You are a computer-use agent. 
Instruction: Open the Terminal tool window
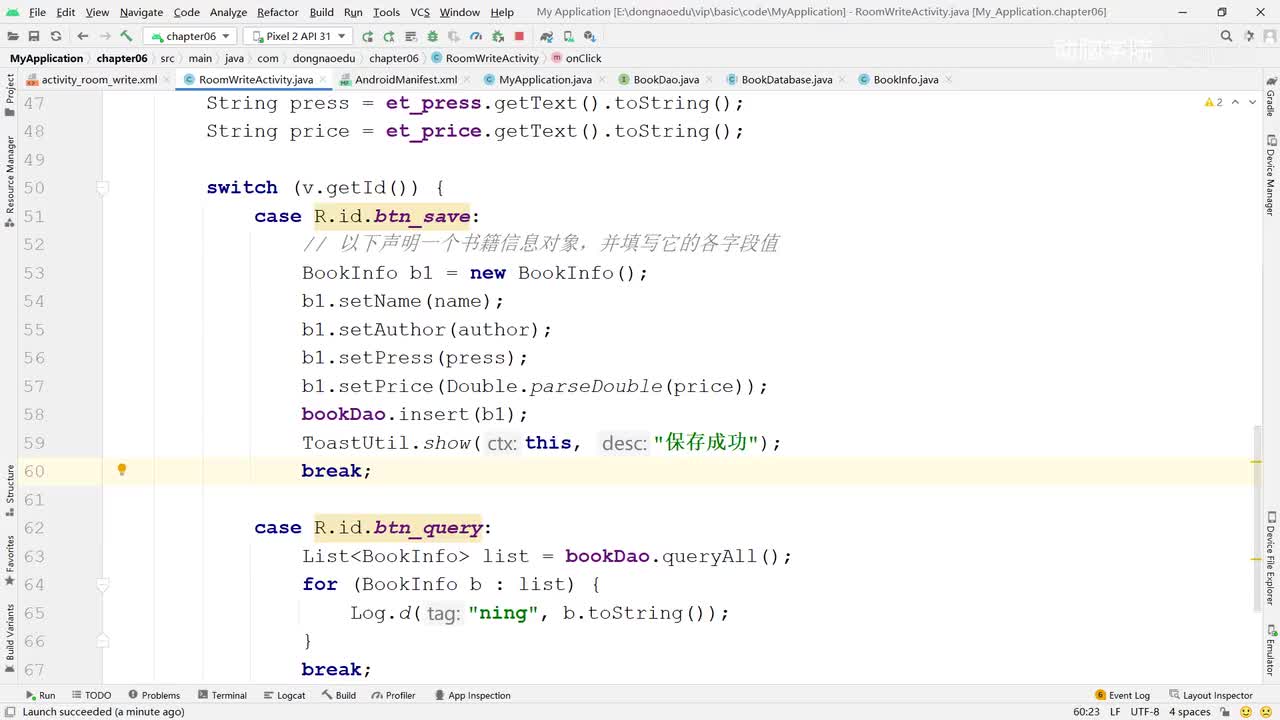(x=222, y=695)
